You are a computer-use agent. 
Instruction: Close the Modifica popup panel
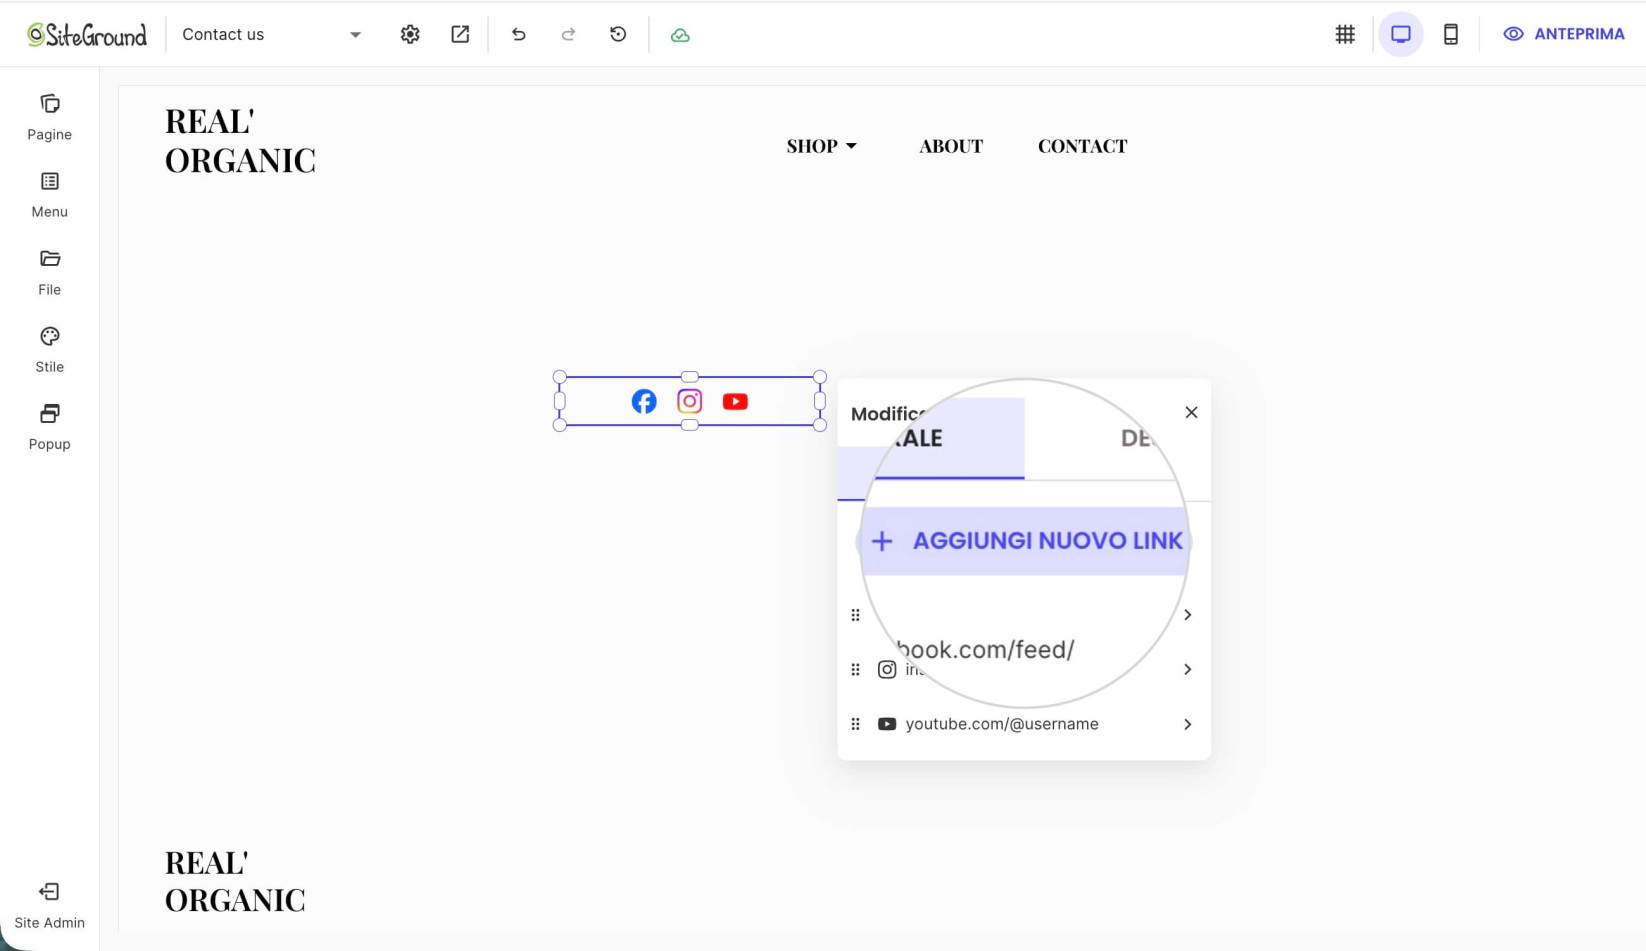tap(1191, 412)
